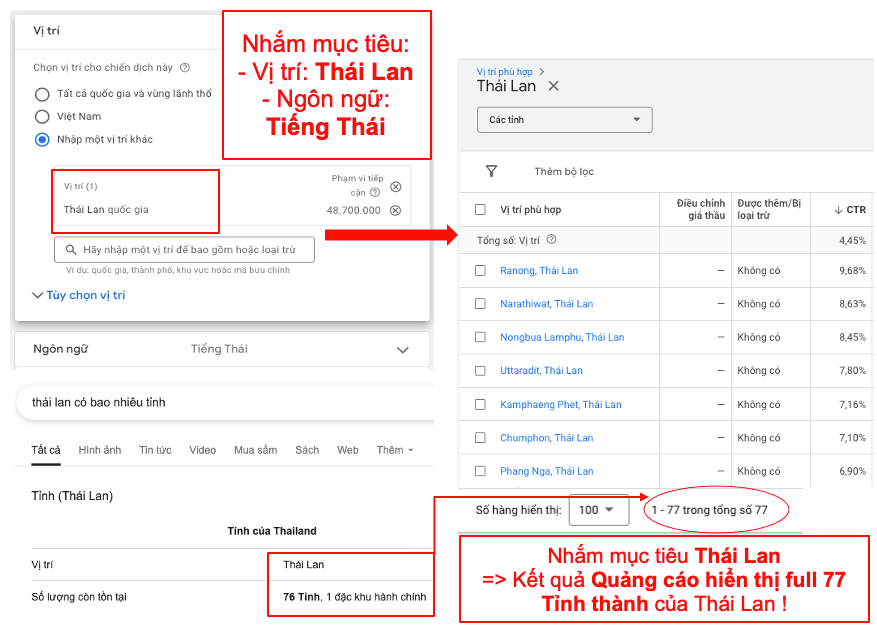877x628 pixels.
Task: Click Kamphaeng Phet CTR value 7,16%
Action: [x=852, y=404]
